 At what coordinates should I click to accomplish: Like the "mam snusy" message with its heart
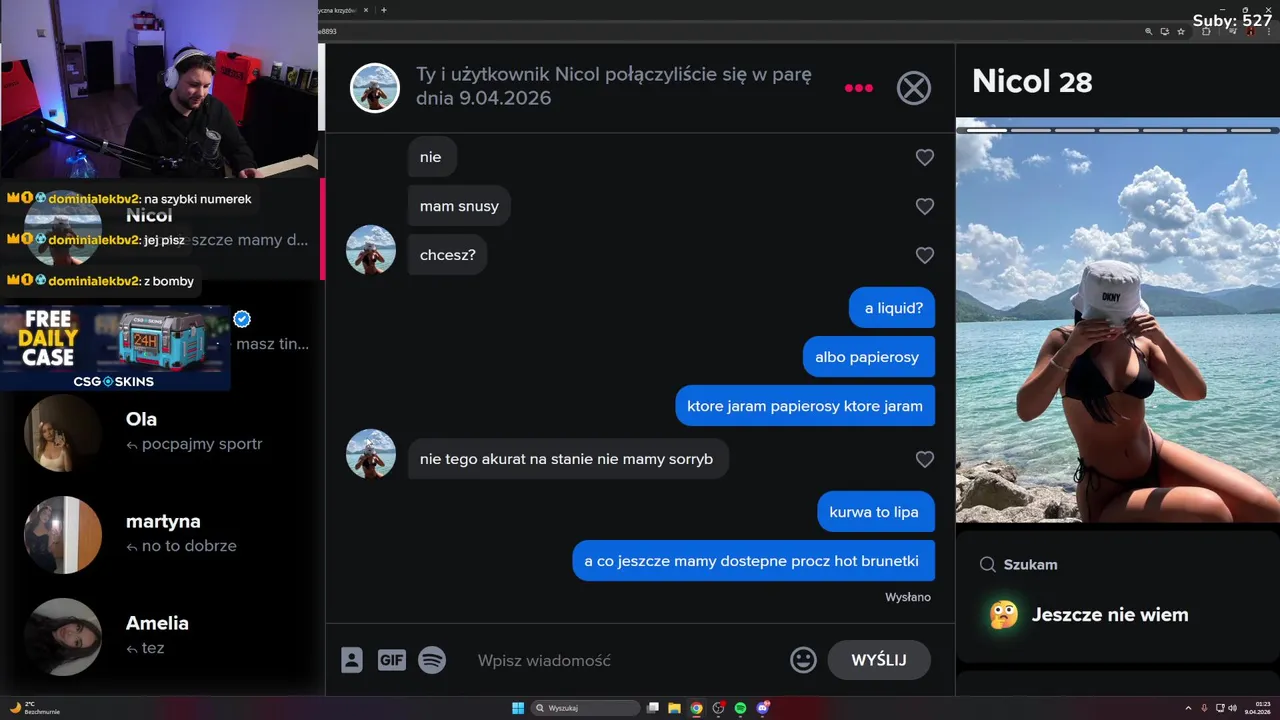click(925, 206)
